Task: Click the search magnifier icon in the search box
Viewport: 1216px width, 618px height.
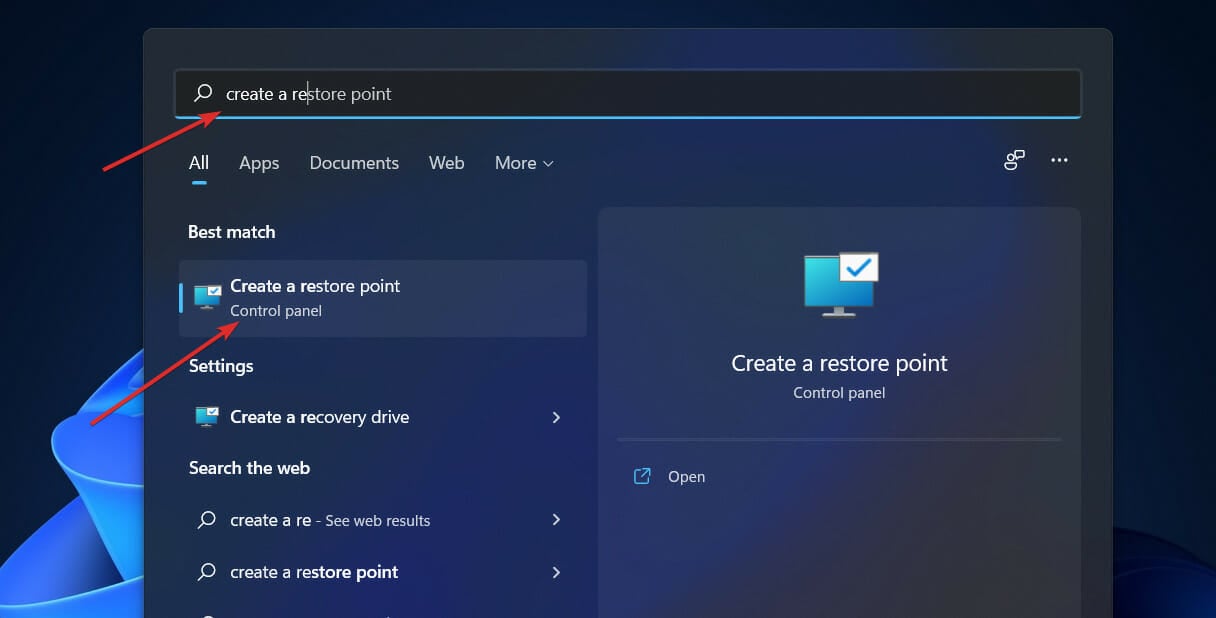Action: click(x=203, y=93)
